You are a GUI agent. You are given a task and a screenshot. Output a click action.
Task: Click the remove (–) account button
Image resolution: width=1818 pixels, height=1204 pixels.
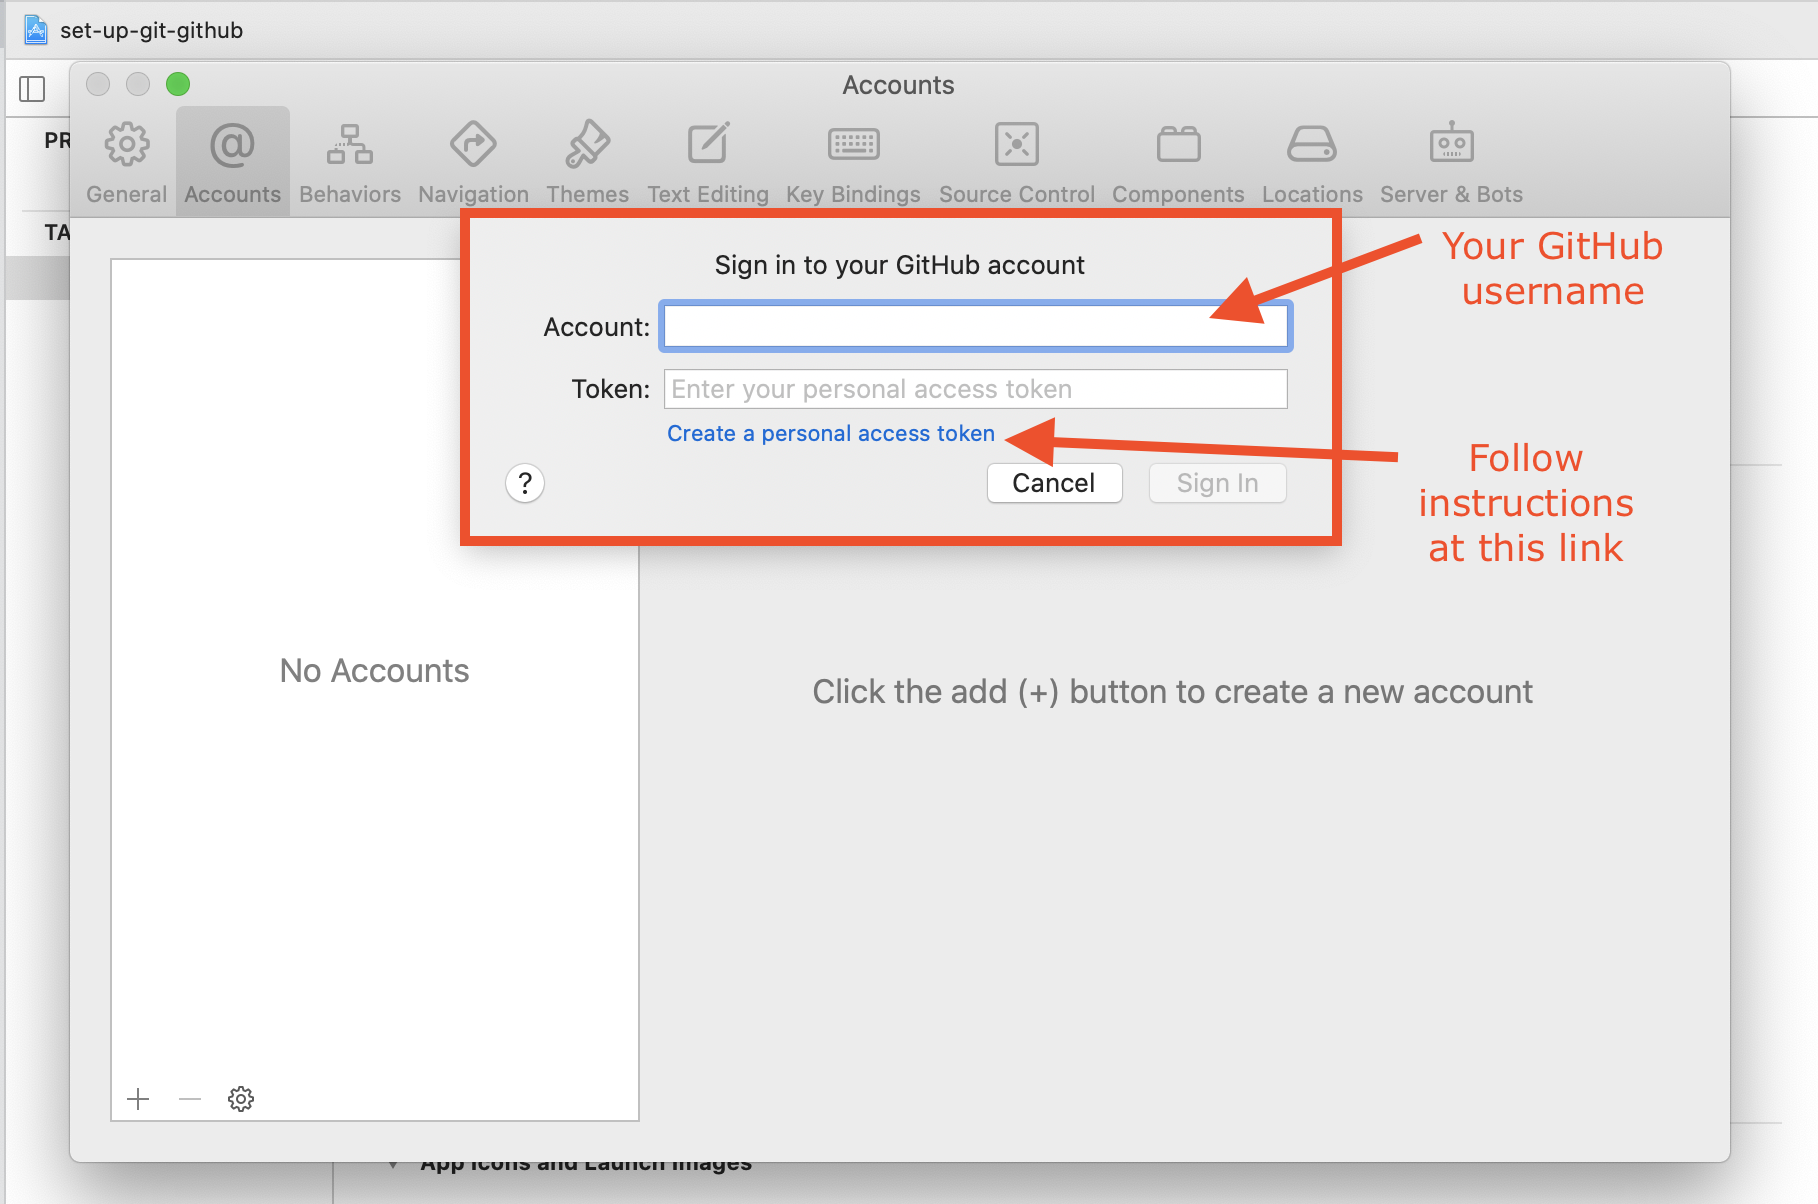[x=190, y=1099]
